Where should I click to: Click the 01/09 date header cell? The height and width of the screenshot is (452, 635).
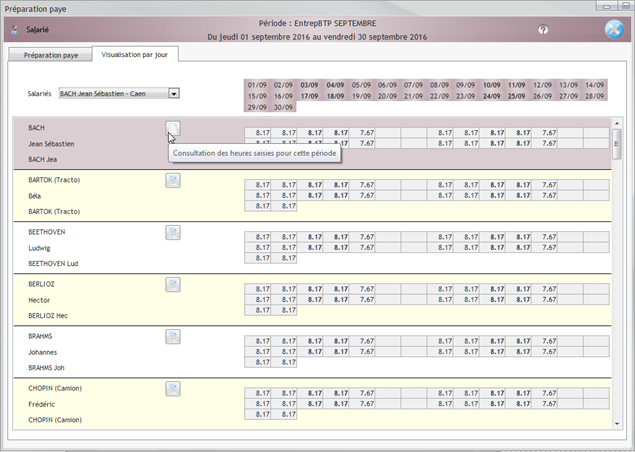(257, 85)
